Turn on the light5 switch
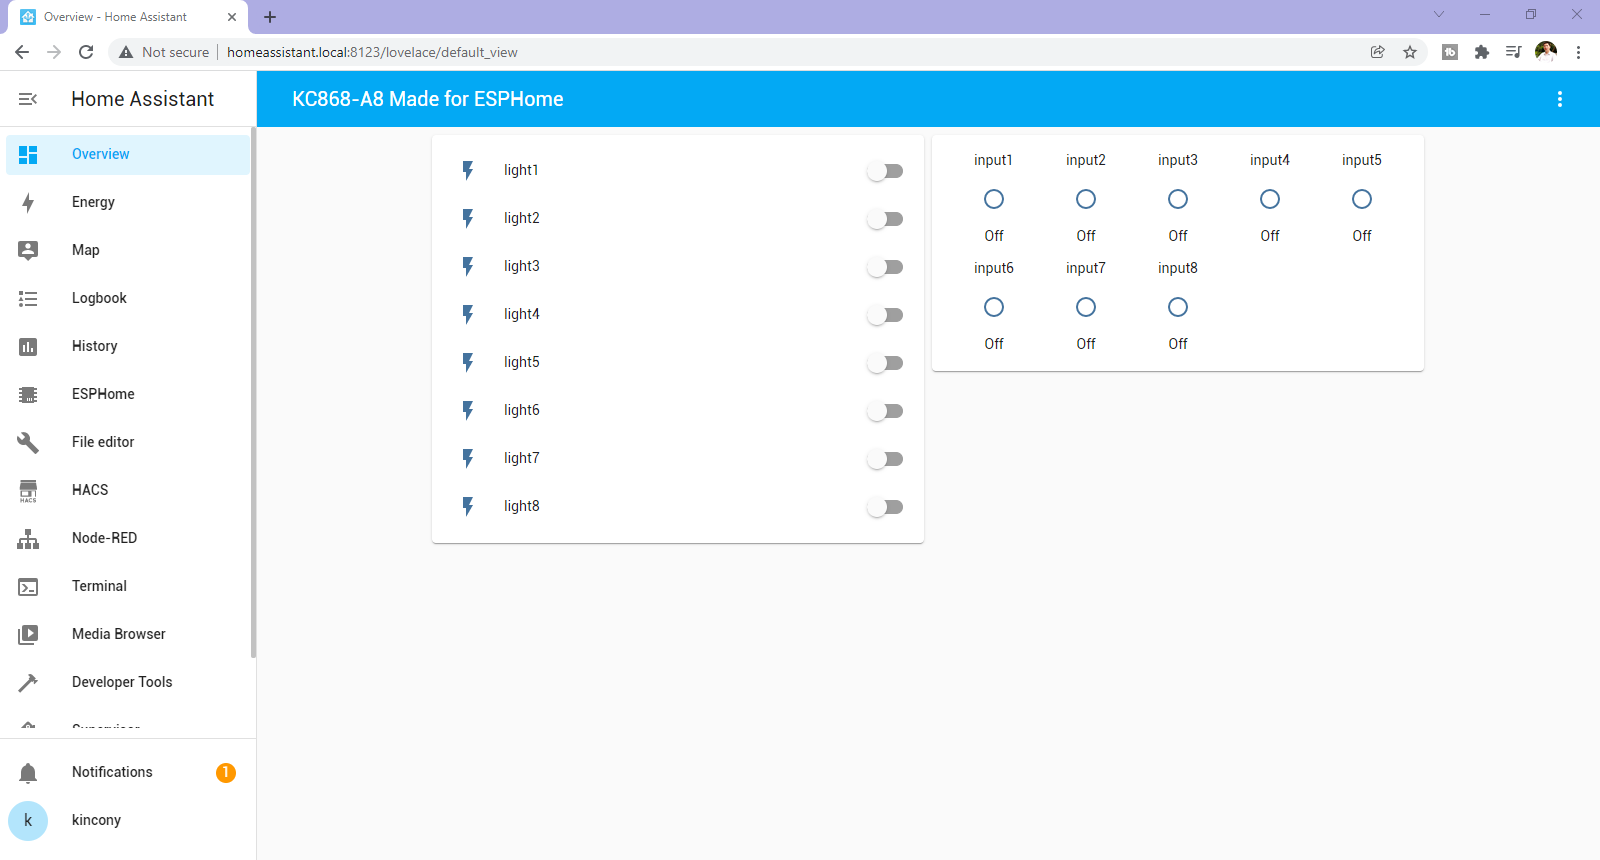The height and width of the screenshot is (860, 1600). (885, 363)
